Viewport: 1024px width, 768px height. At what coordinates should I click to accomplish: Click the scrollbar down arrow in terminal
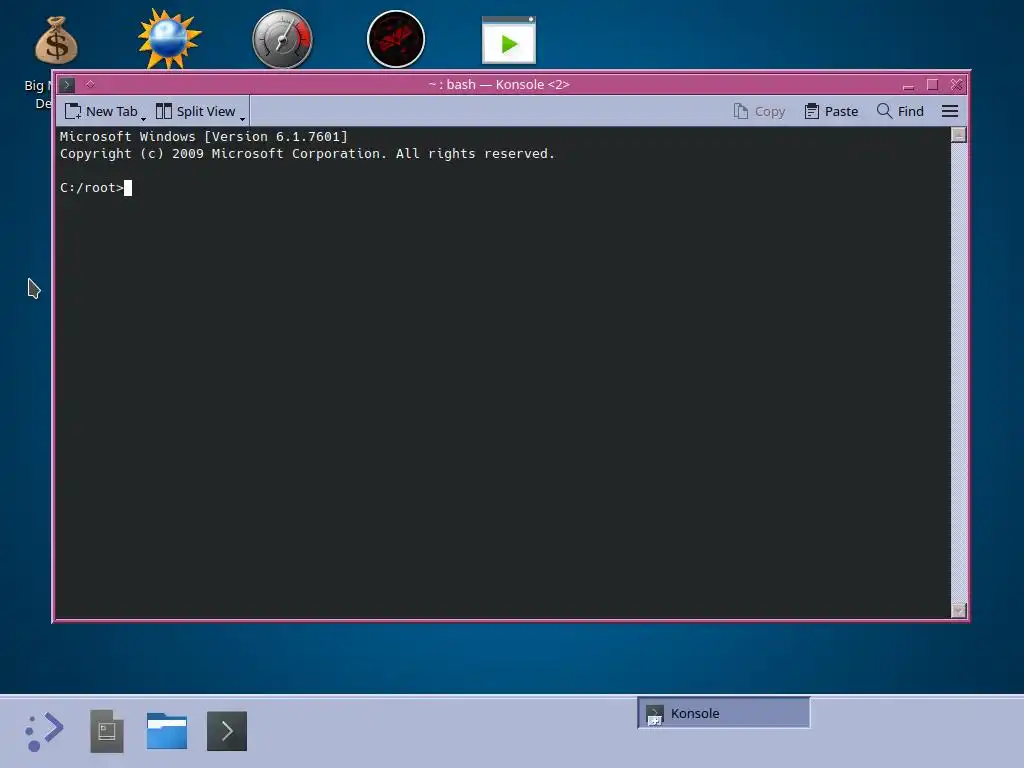point(958,610)
